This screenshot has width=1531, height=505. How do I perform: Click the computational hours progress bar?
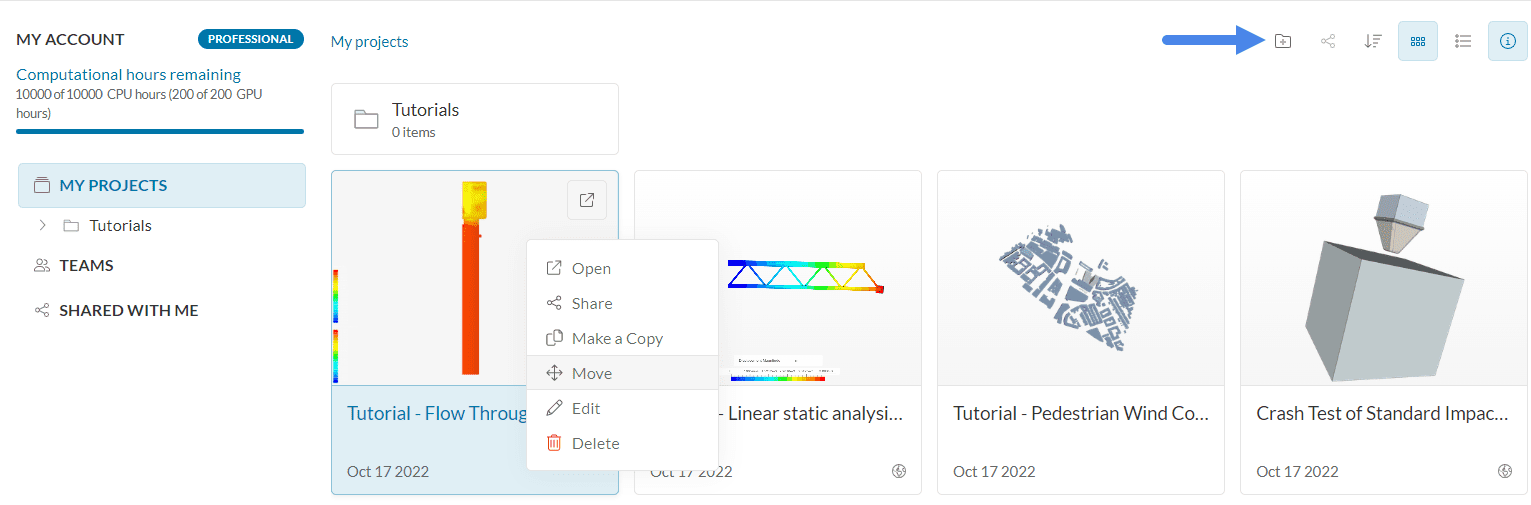160,131
